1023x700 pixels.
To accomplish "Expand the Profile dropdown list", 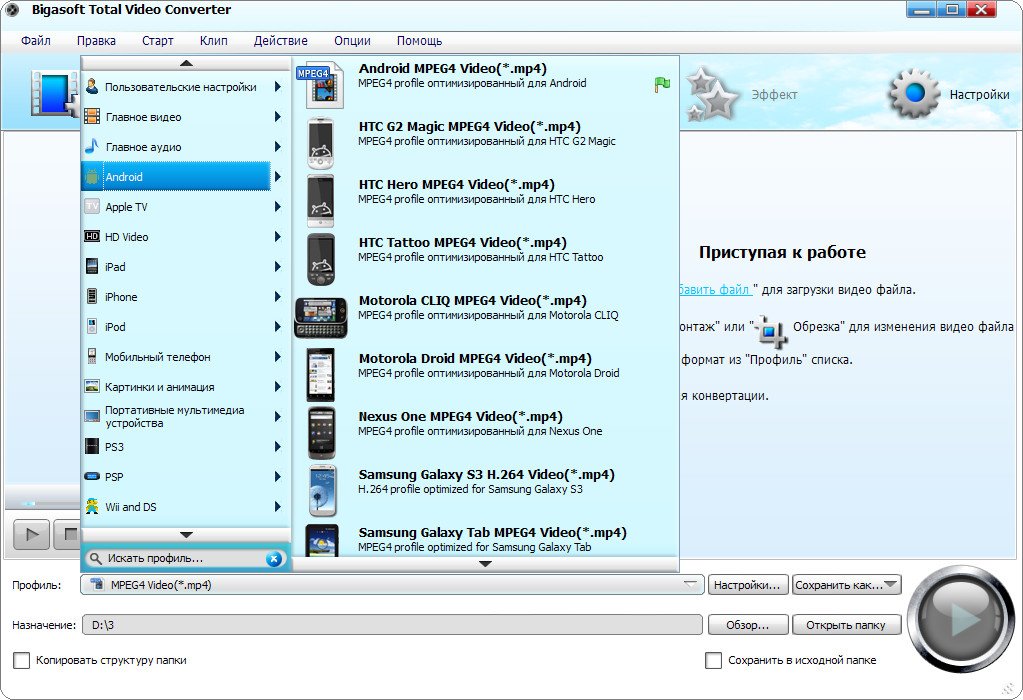I will click(x=691, y=585).
